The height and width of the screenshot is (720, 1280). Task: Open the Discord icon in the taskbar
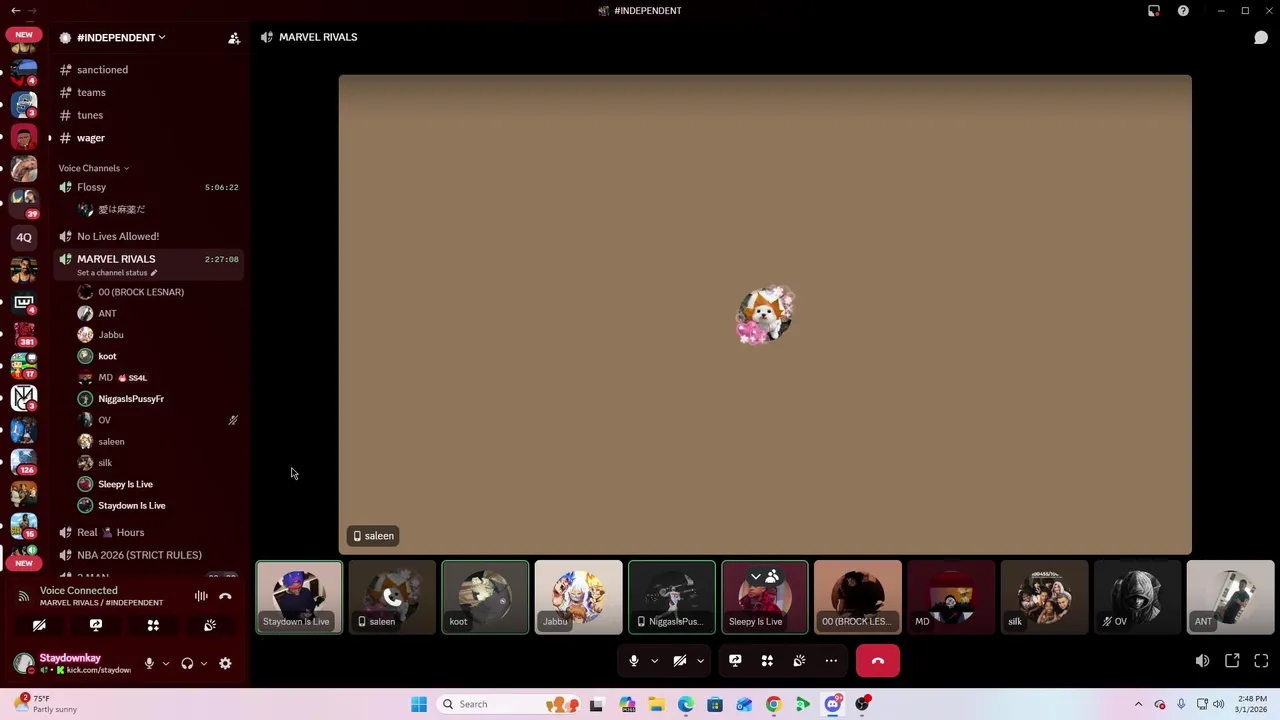[833, 704]
